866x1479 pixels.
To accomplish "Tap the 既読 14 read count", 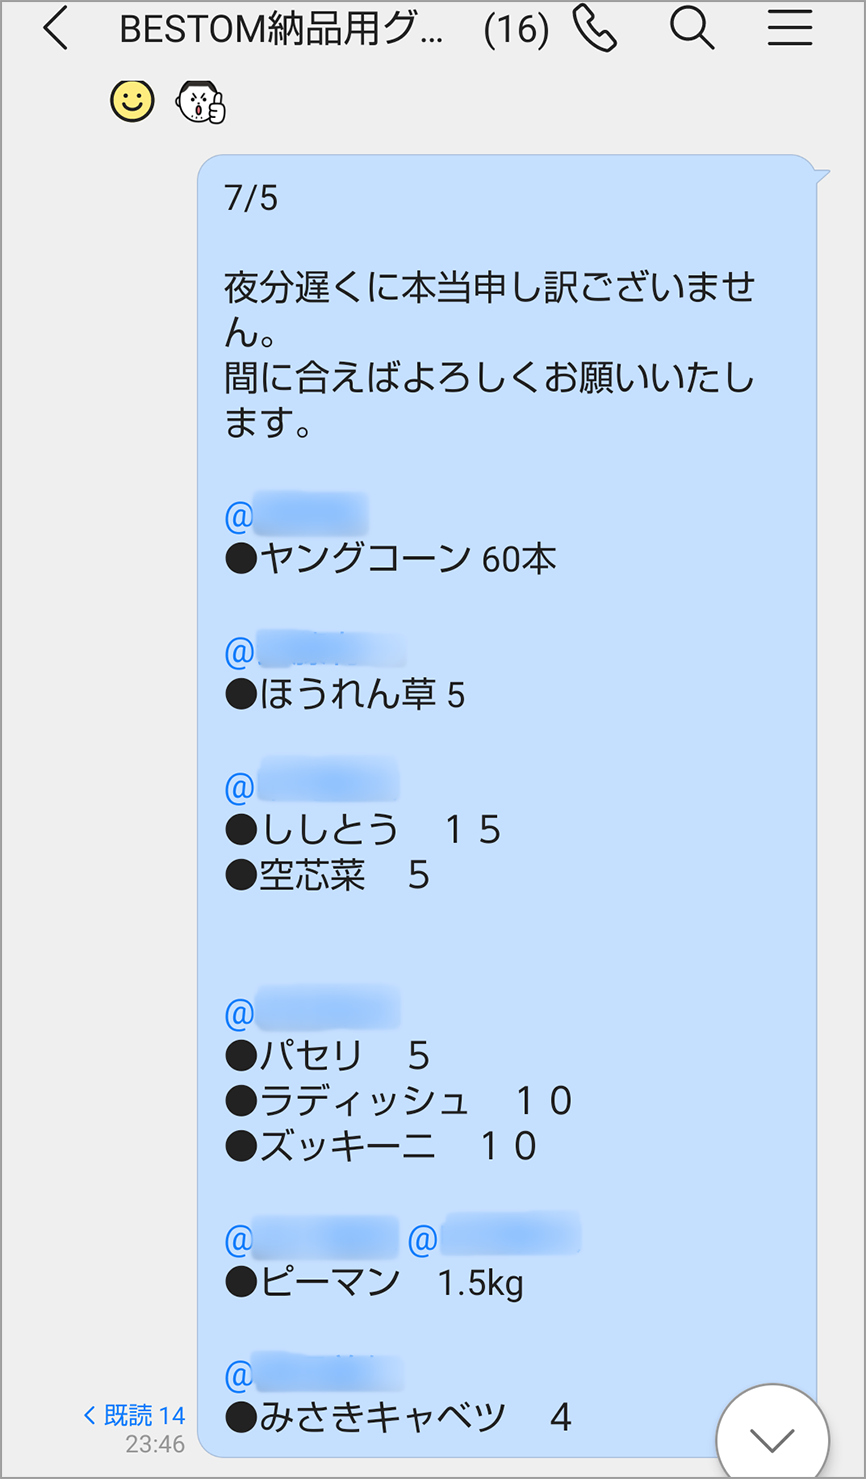I will pos(135,1415).
